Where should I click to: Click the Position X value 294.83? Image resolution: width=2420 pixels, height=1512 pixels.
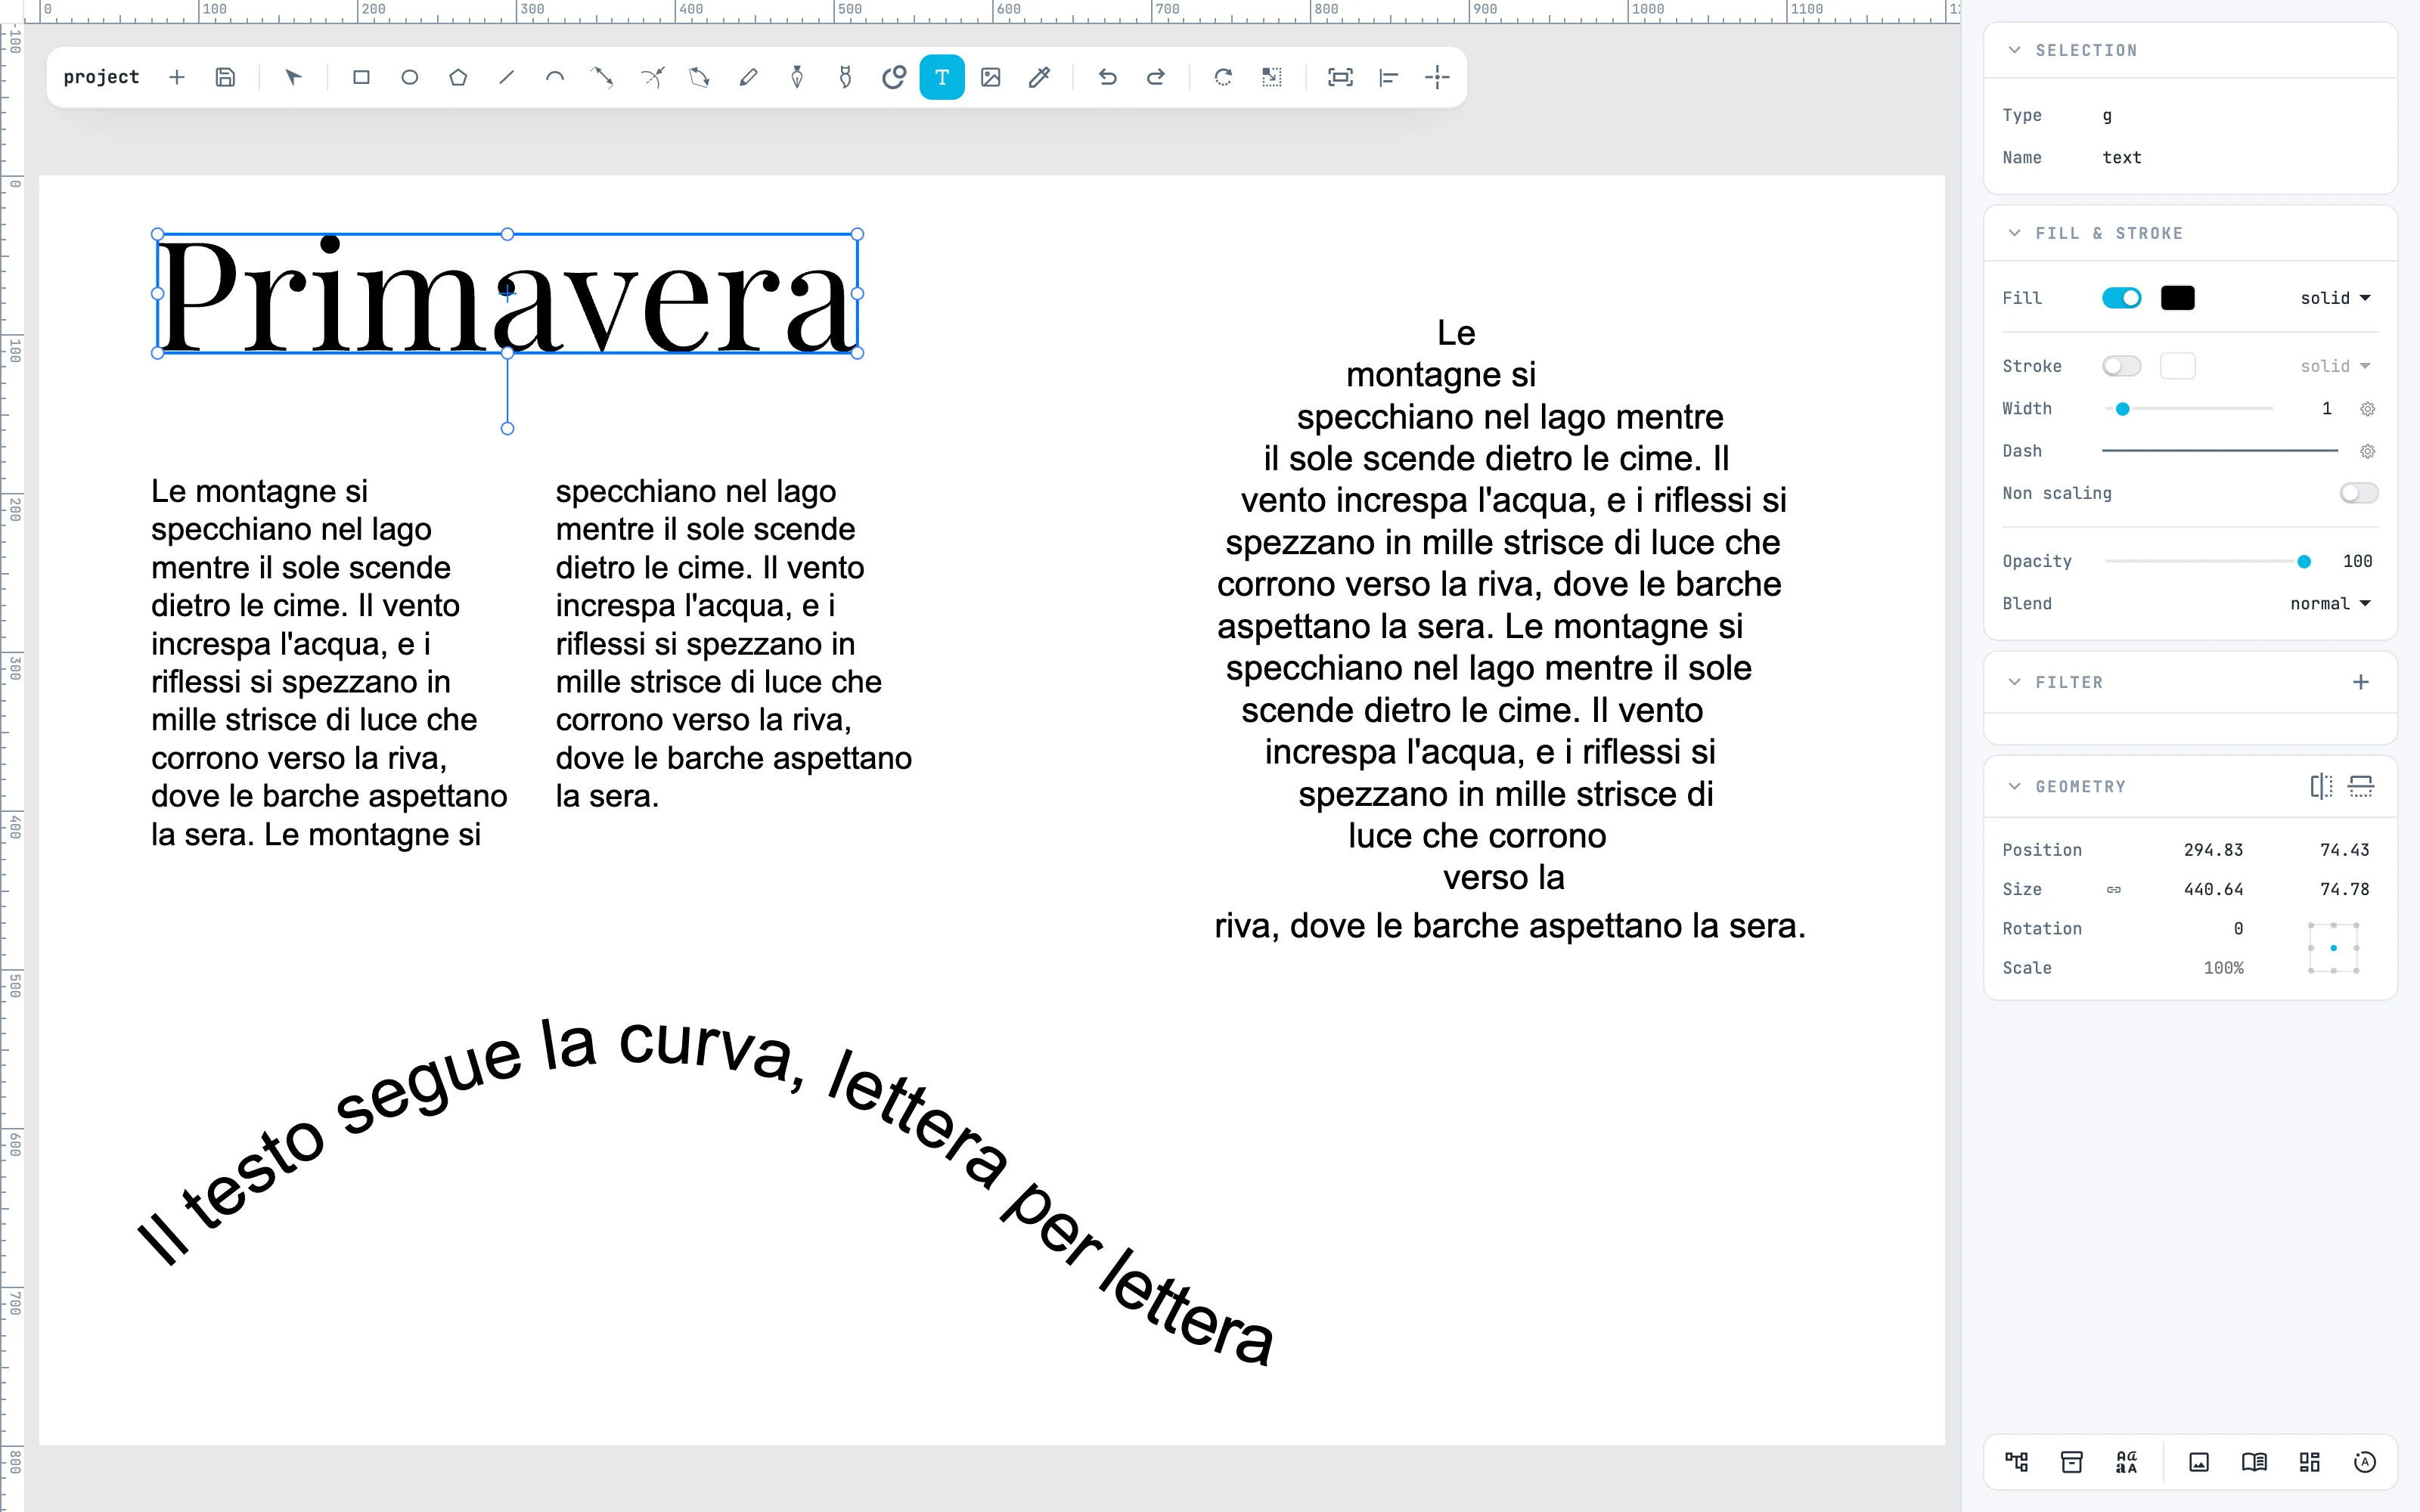click(2212, 850)
